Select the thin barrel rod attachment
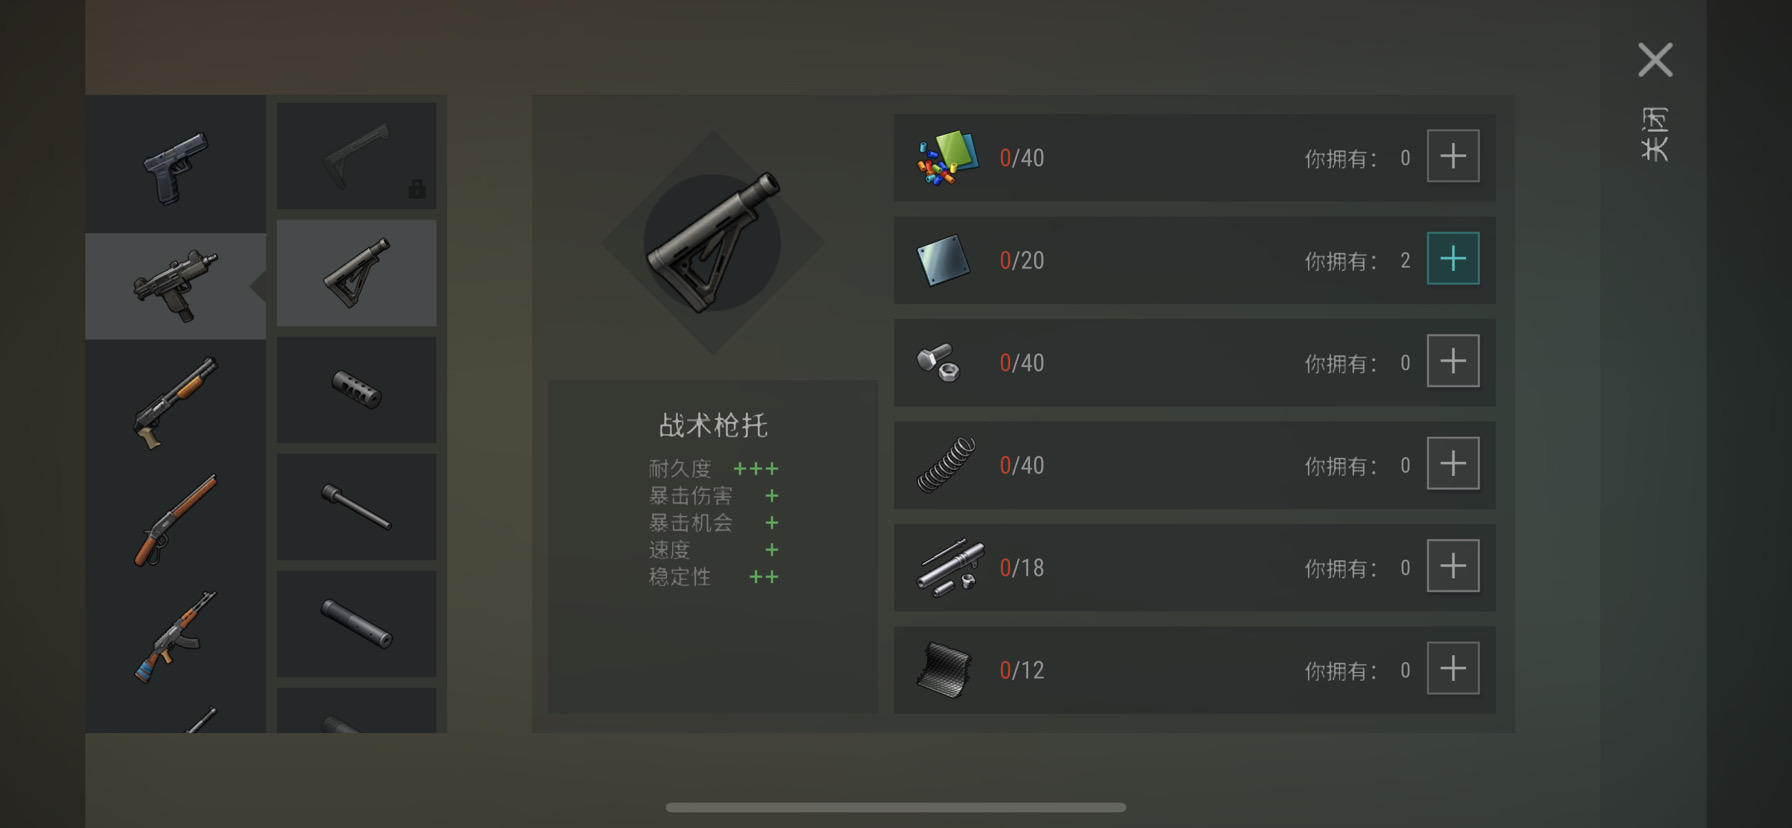Image resolution: width=1792 pixels, height=828 pixels. [356, 507]
